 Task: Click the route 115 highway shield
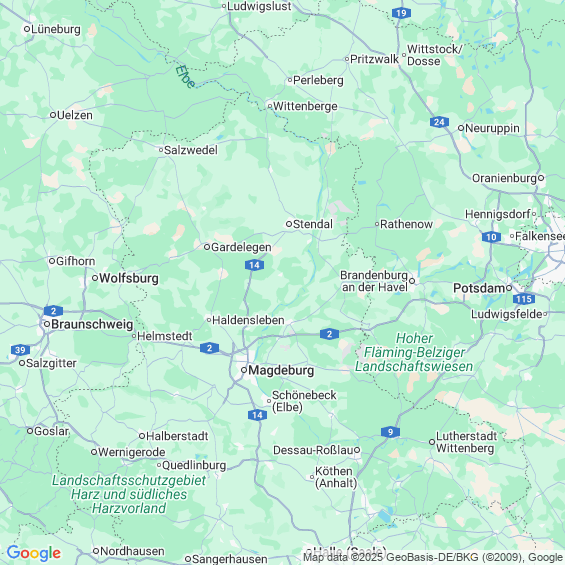tap(524, 299)
